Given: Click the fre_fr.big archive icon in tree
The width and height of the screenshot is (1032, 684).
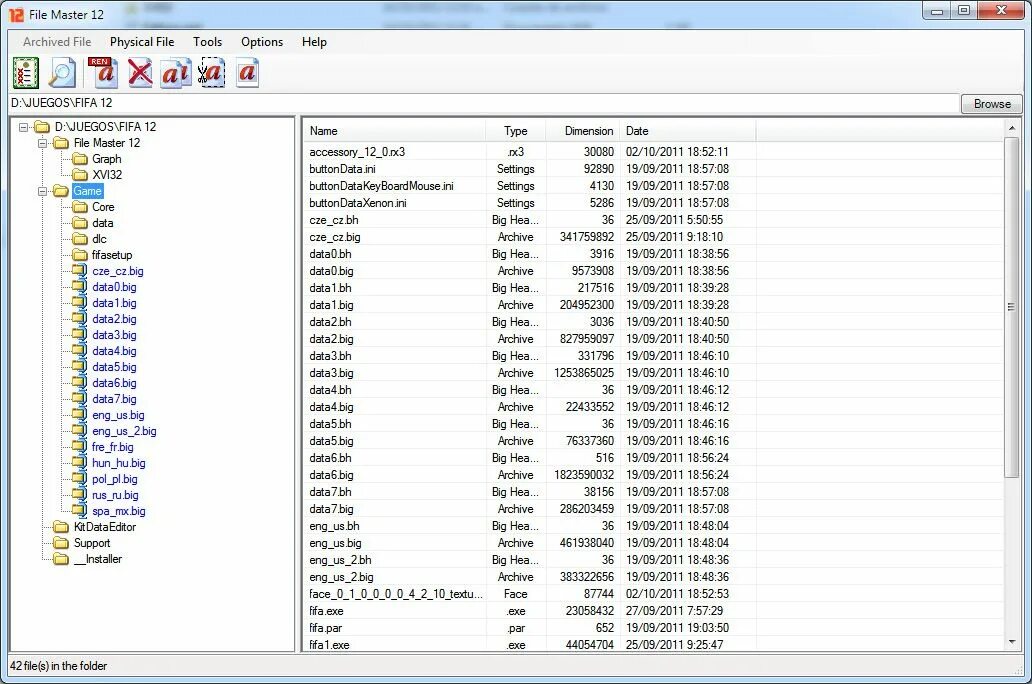Looking at the screenshot, I should tap(80, 447).
